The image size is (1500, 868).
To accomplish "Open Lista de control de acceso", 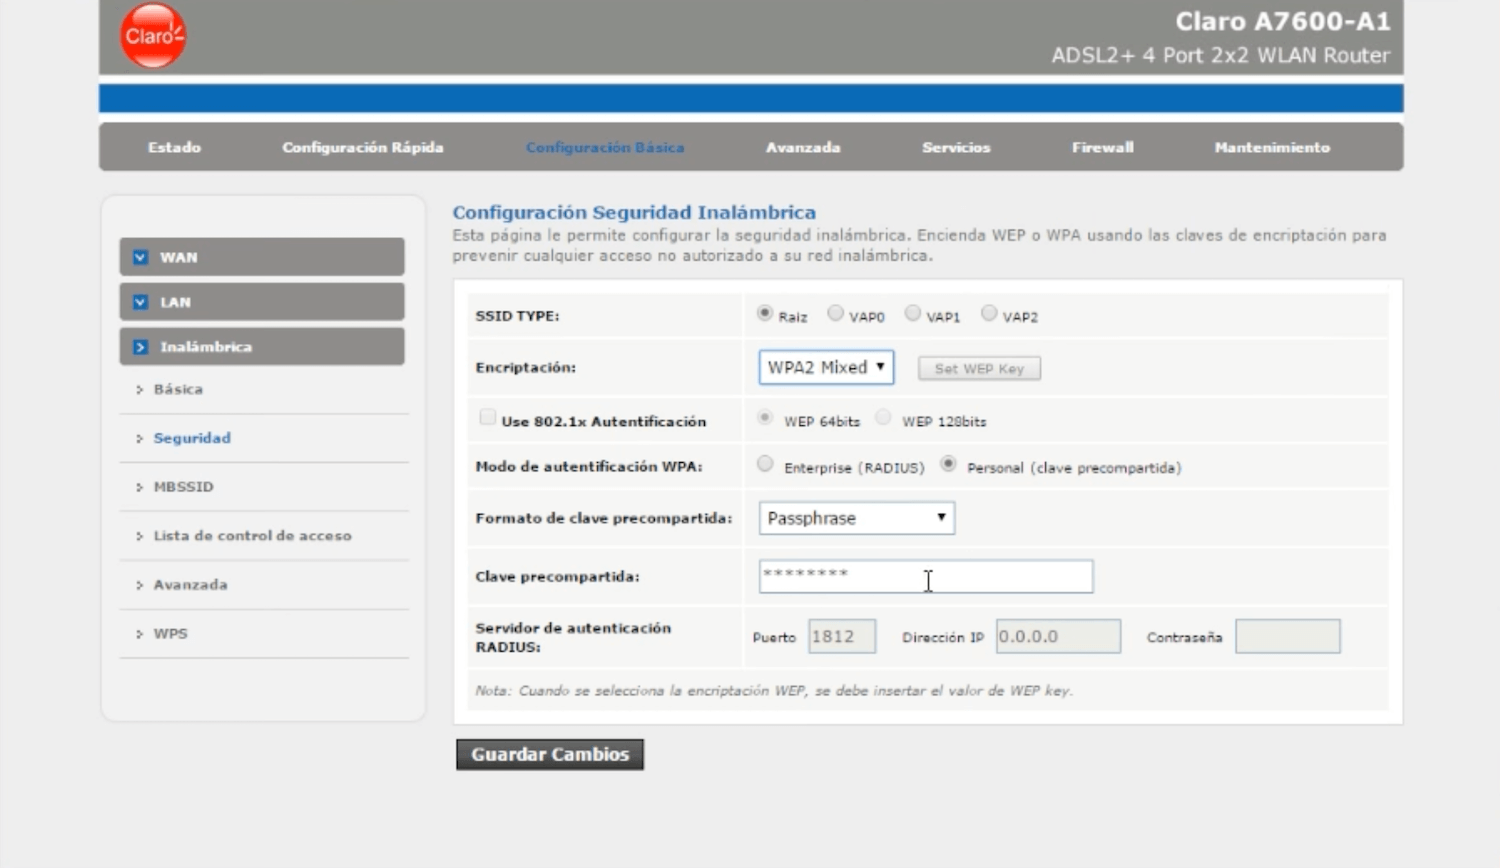I will (252, 536).
